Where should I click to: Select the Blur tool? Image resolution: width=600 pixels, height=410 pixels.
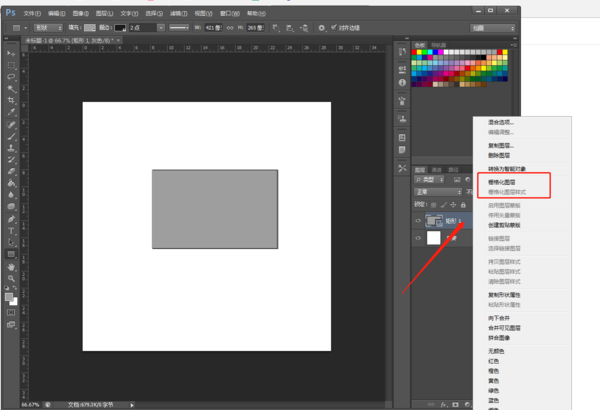(11, 195)
